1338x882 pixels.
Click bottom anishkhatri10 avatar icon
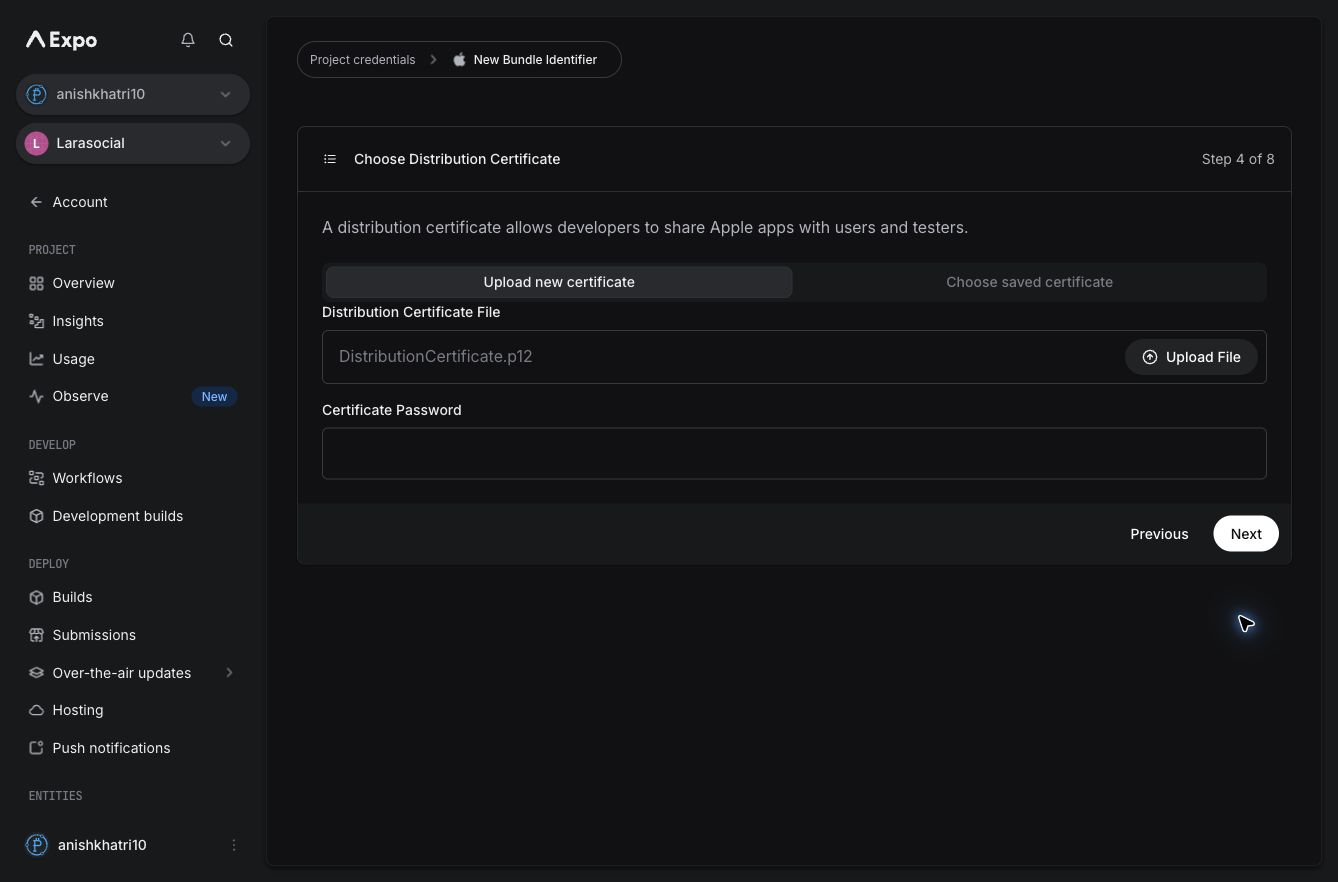tap(37, 845)
